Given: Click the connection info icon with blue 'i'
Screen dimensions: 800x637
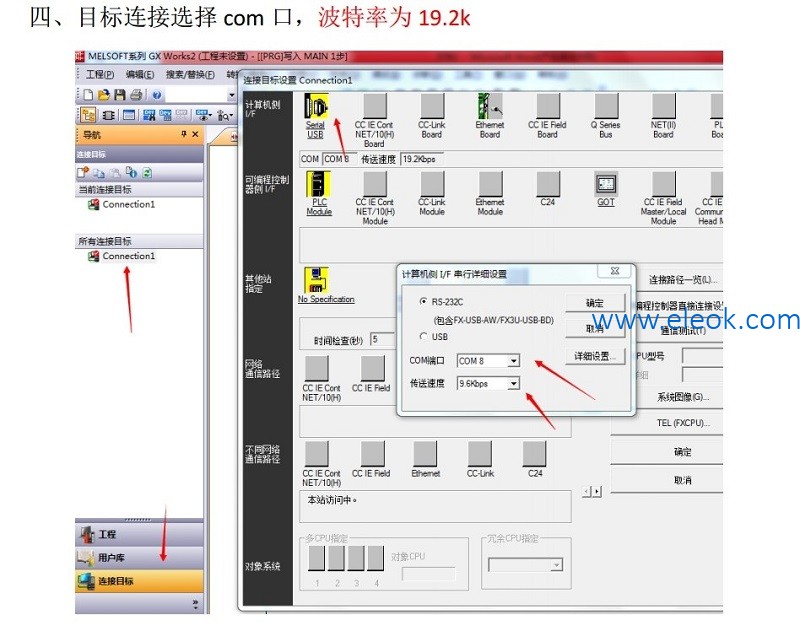Looking at the screenshot, I should (131, 173).
